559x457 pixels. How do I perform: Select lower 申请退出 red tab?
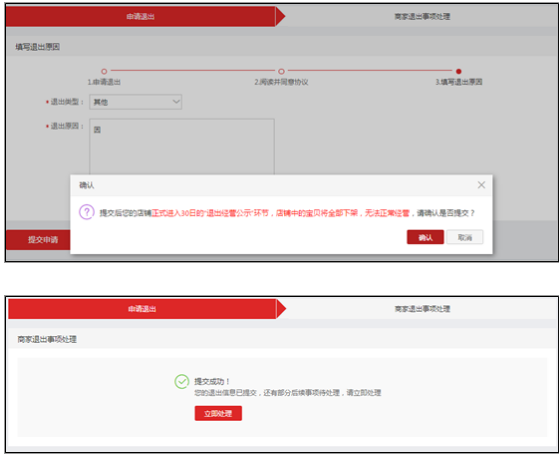click(x=142, y=309)
